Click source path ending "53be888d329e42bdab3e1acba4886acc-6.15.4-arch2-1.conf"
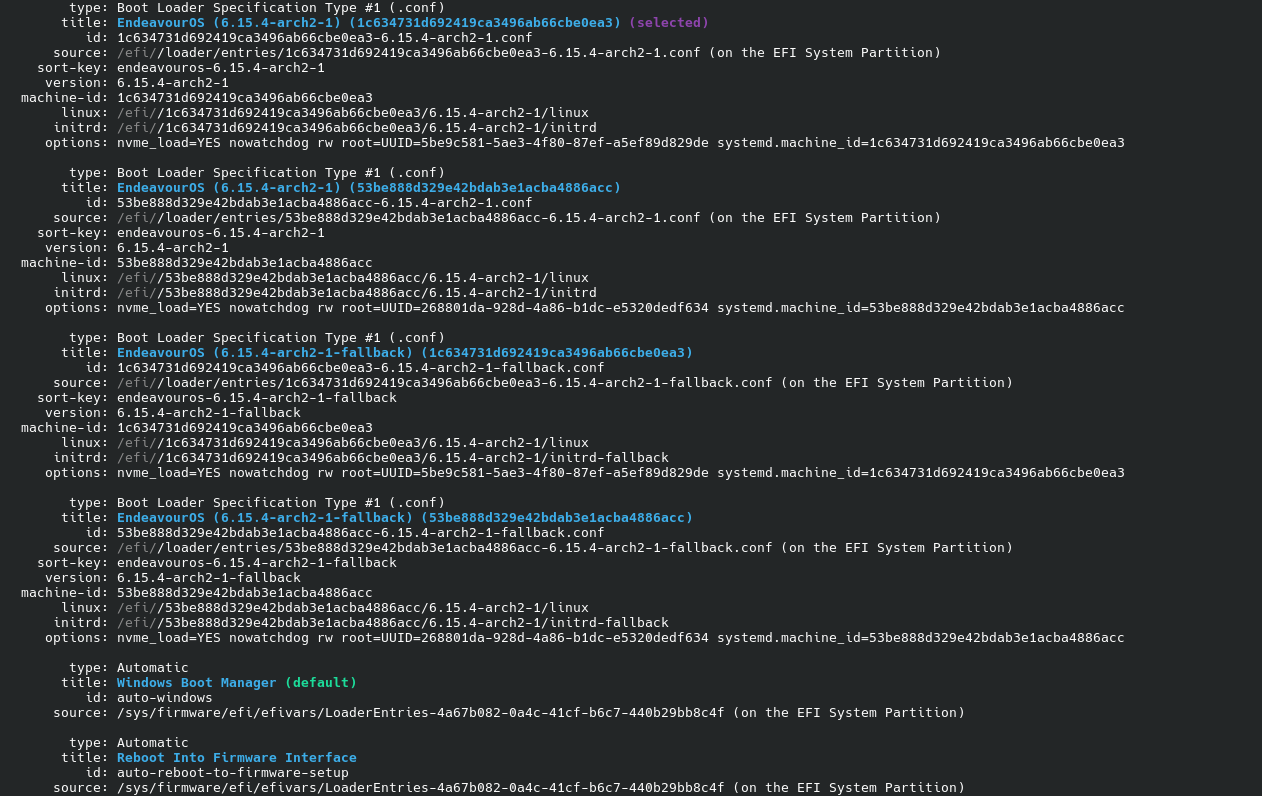The image size is (1262, 796). [409, 217]
